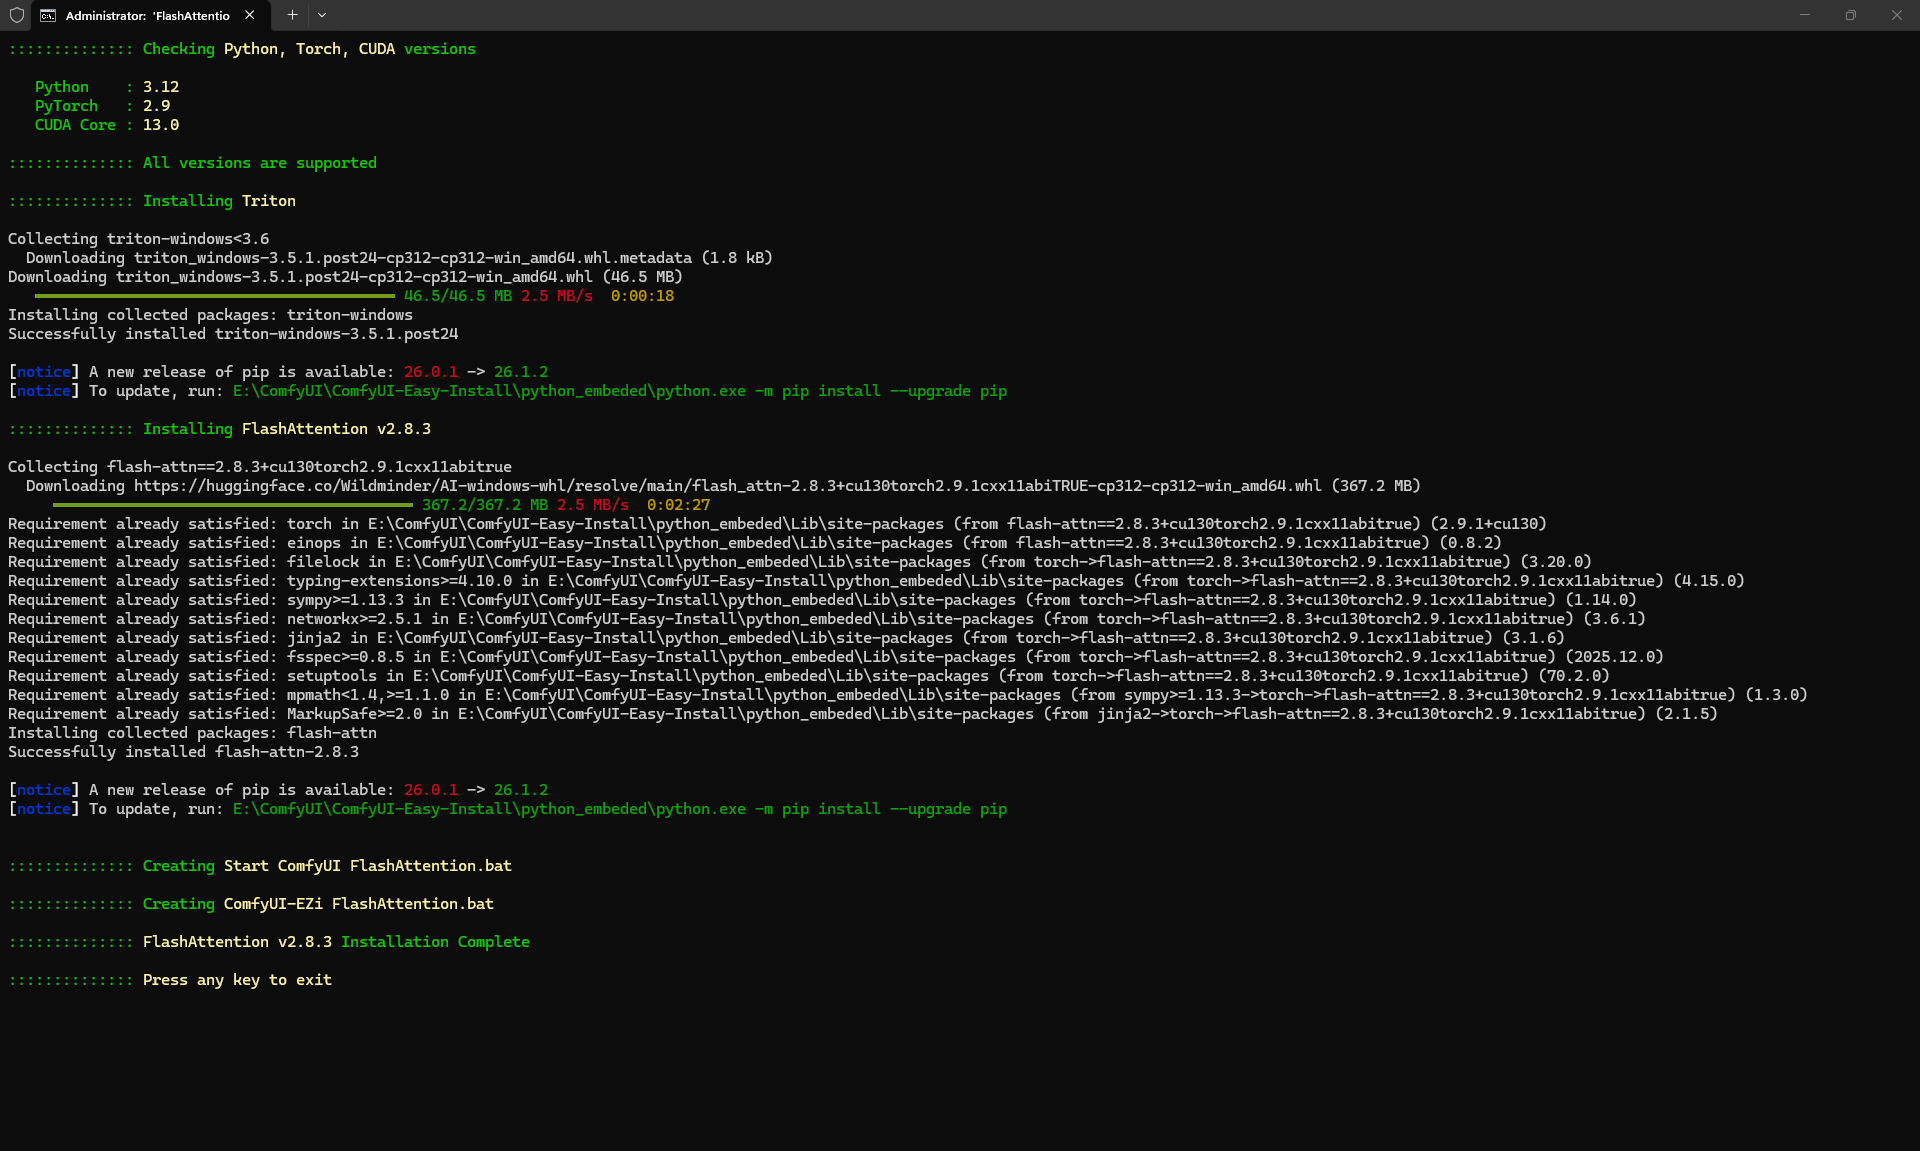
Task: Click the Python 3.12 version line
Action: (x=107, y=87)
